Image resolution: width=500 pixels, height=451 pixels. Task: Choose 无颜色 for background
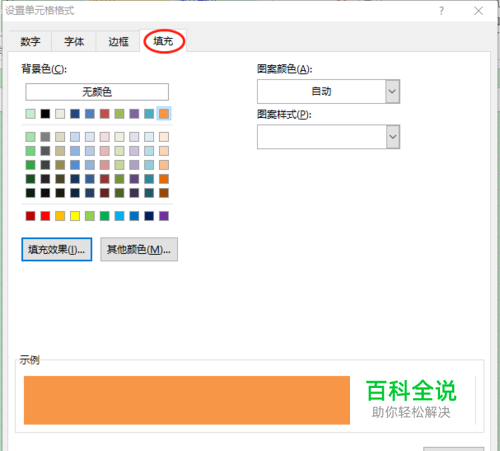[97, 92]
